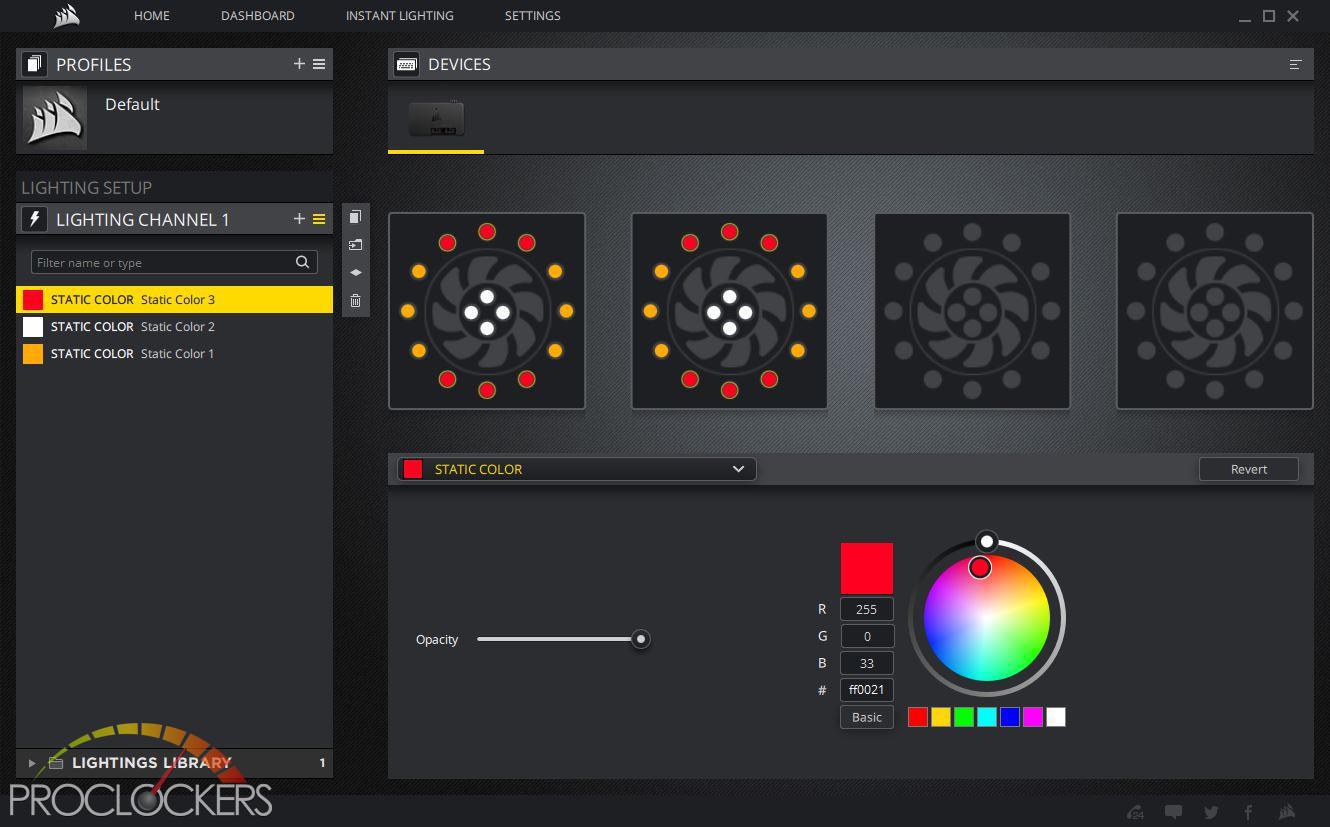
Task: Click the orange swatch of Static Color 1
Action: point(33,353)
